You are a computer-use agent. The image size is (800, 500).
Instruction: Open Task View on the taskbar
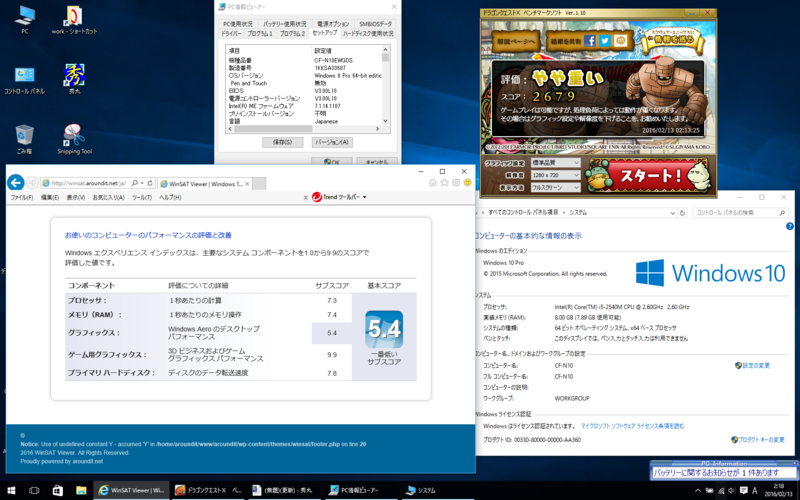point(34,490)
